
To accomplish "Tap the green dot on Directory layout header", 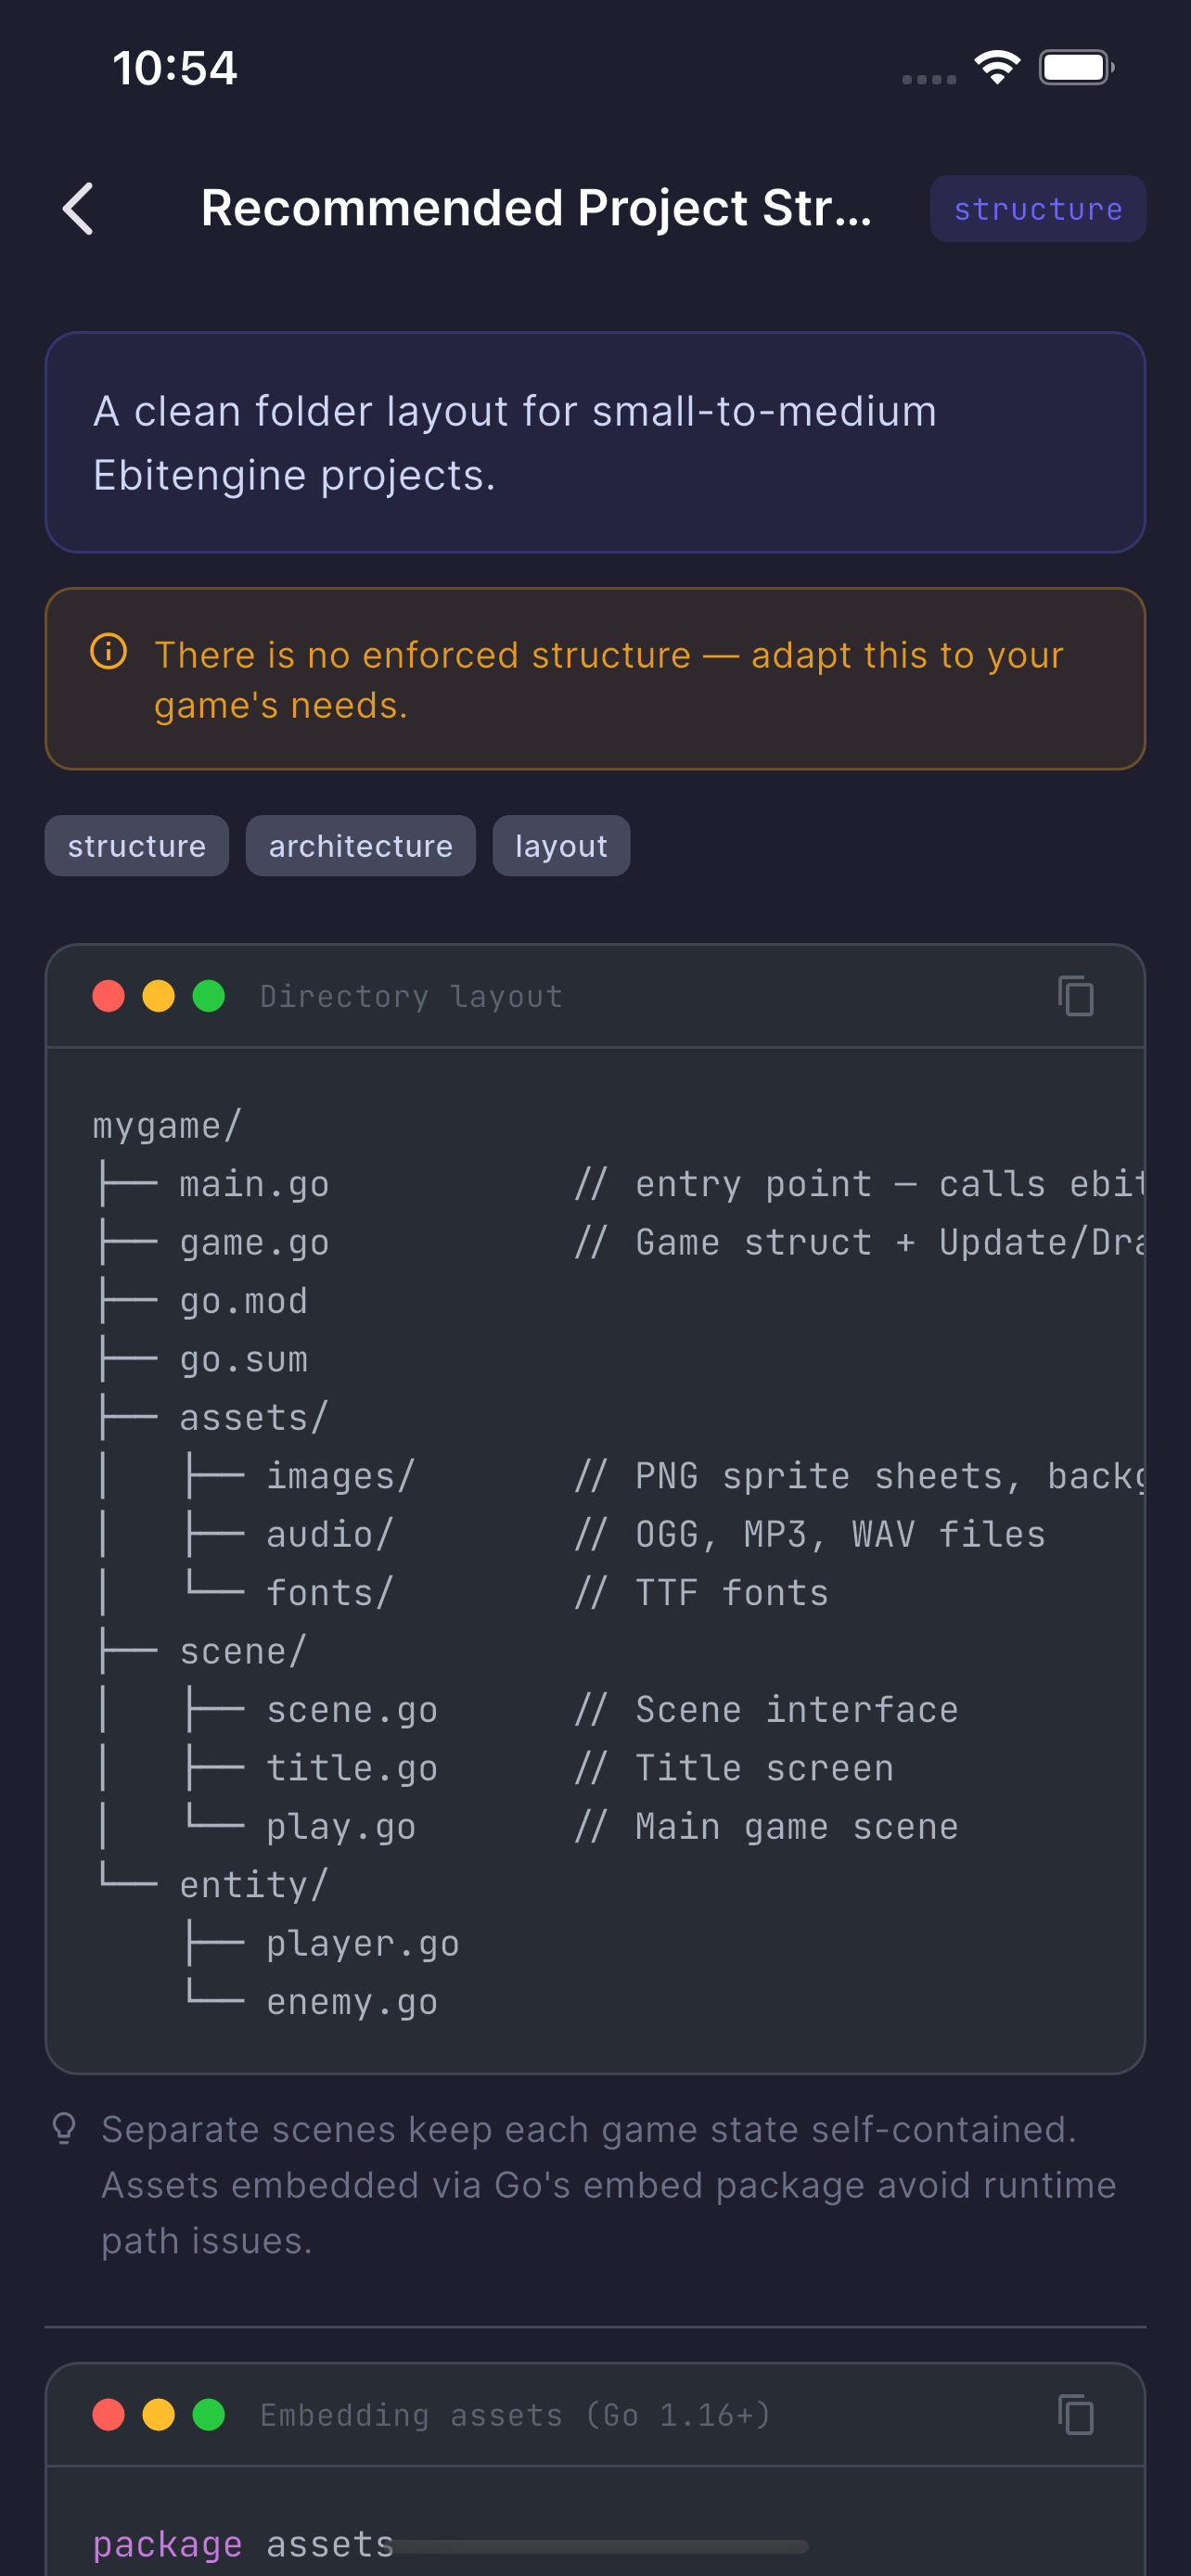I will [209, 996].
